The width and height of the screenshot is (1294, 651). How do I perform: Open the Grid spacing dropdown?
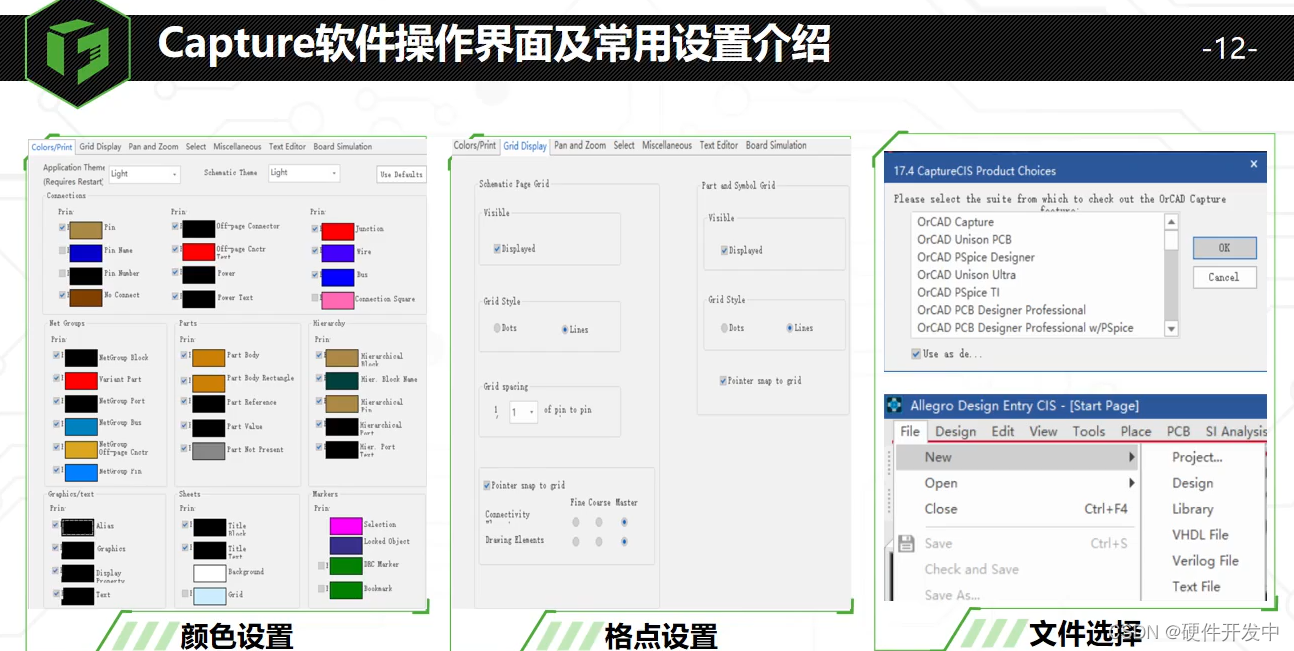click(523, 412)
